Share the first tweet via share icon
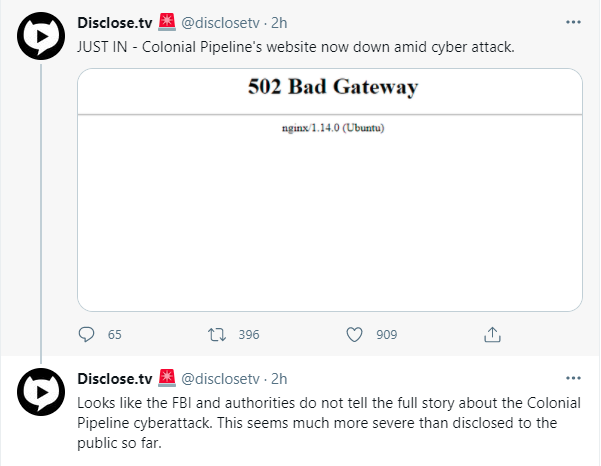 (x=492, y=335)
